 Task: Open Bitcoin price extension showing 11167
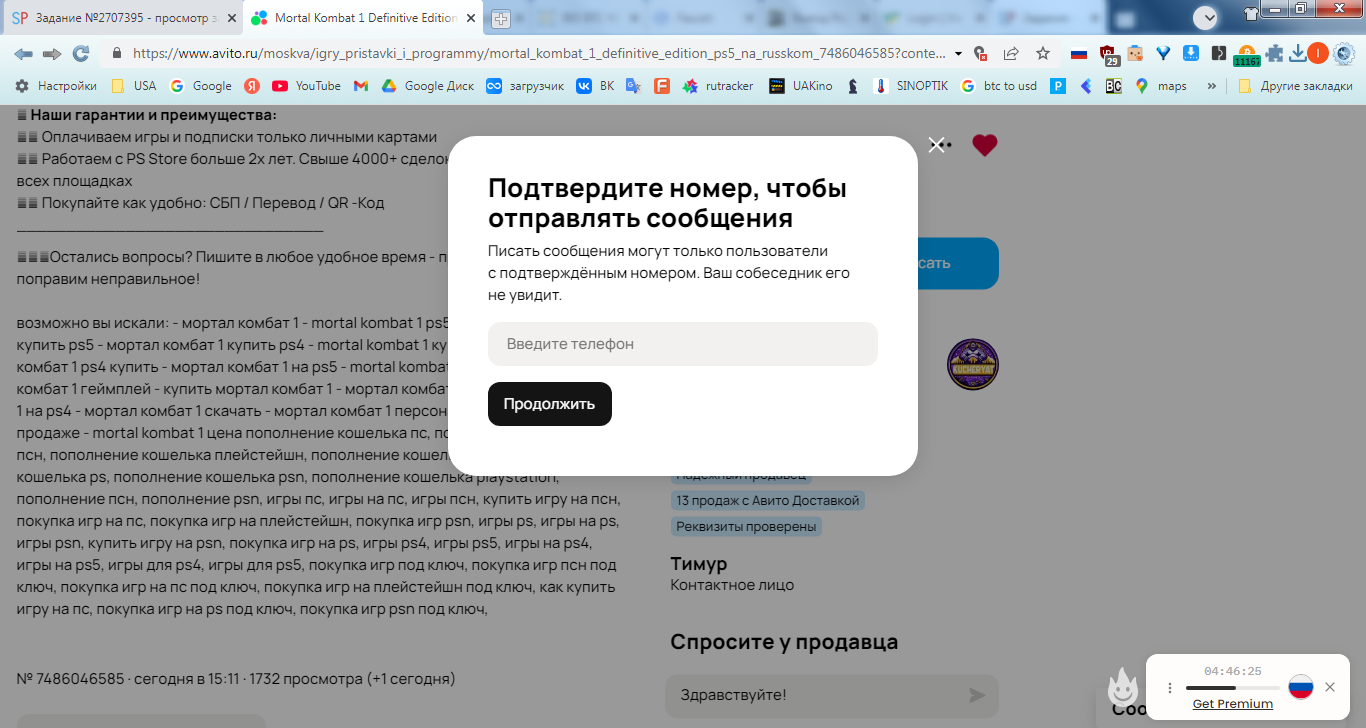[x=1247, y=55]
